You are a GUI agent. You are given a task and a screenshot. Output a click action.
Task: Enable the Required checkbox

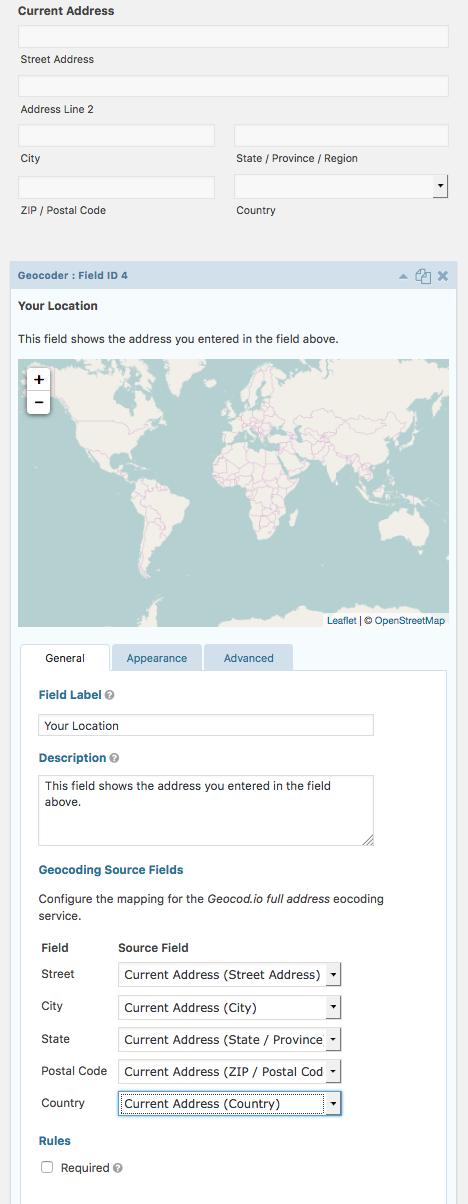(47, 1167)
